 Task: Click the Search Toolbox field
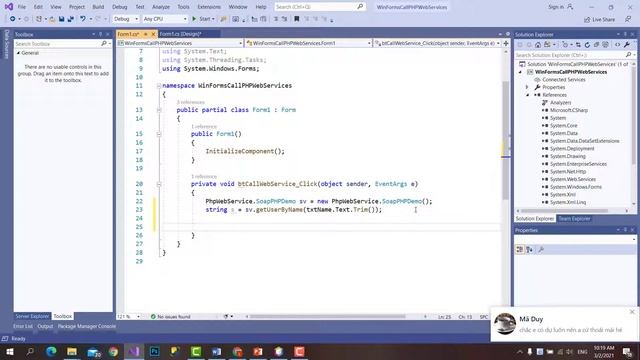[62, 43]
